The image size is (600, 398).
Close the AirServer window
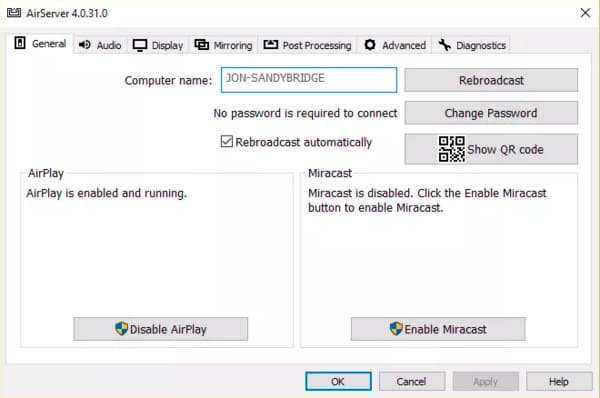pyautogui.click(x=585, y=13)
